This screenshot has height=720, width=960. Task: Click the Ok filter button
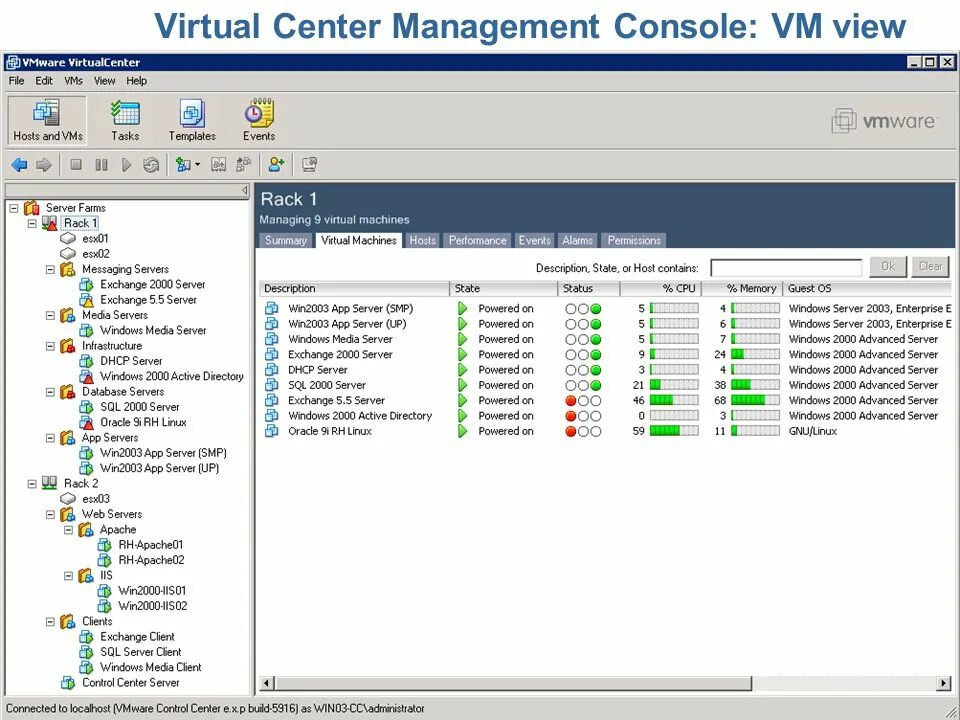(888, 266)
